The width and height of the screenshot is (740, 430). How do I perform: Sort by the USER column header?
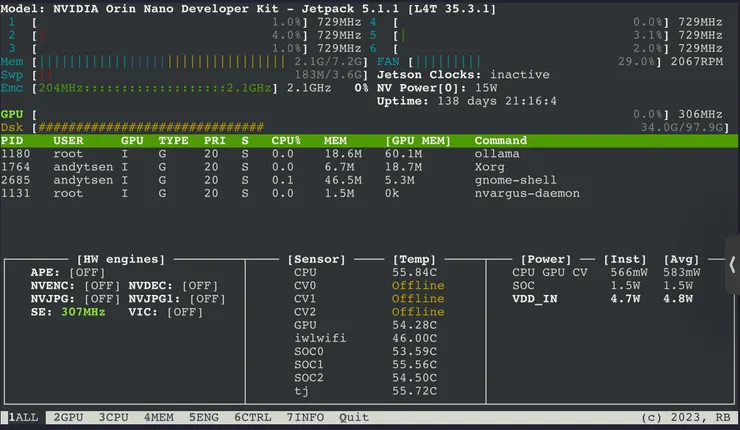tap(68, 141)
